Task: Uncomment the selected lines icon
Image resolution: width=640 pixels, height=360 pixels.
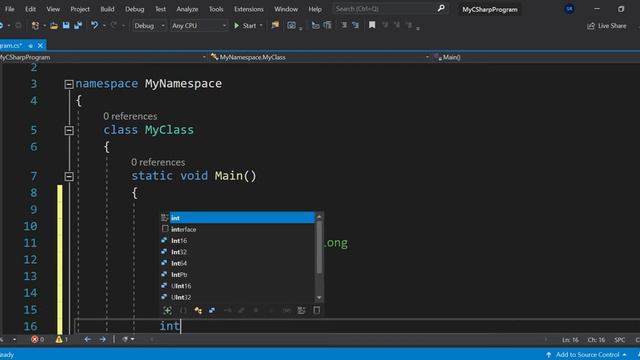Action: (x=327, y=26)
